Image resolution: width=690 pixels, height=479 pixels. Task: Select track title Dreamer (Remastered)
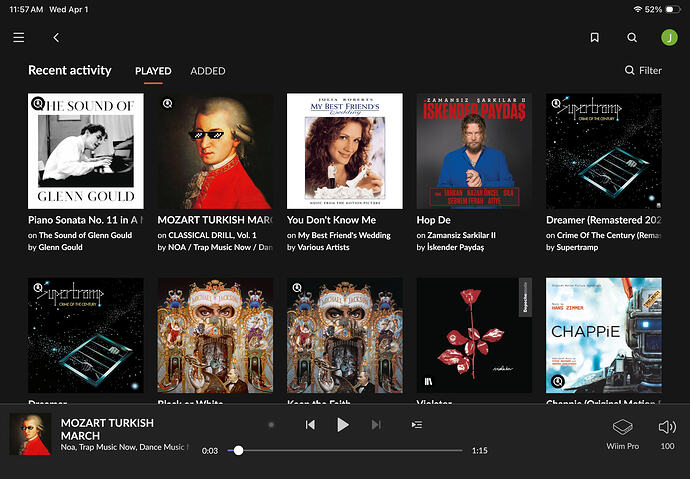(x=604, y=220)
